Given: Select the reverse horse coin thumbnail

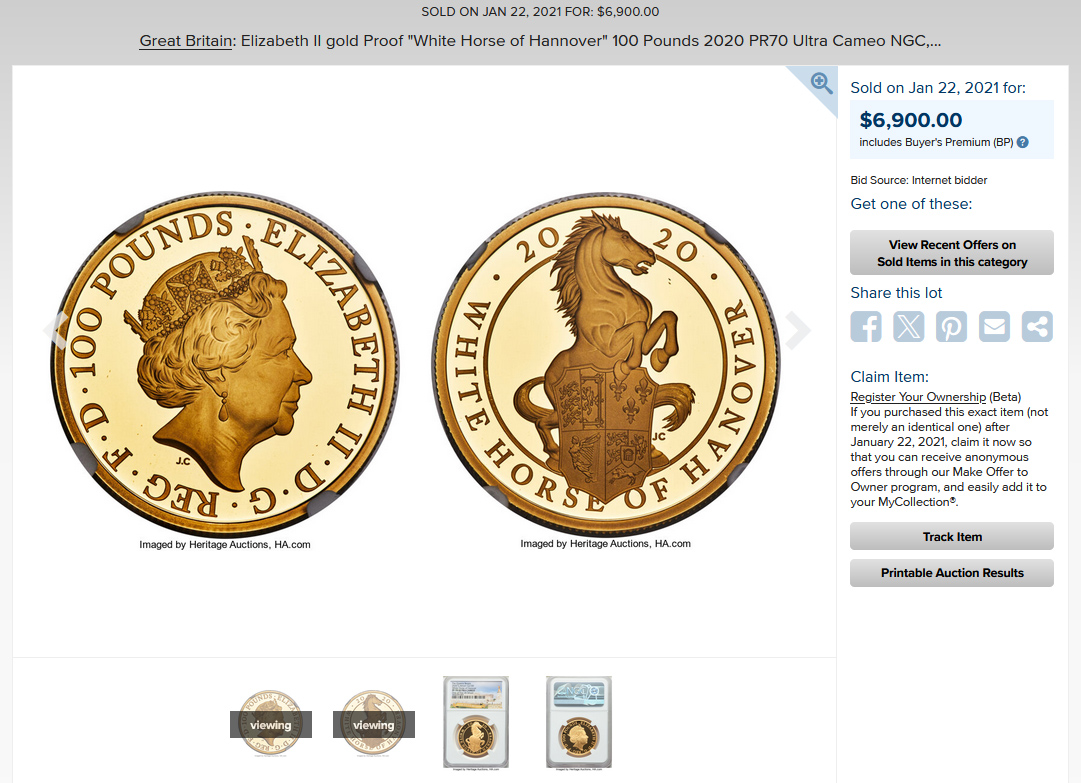Looking at the screenshot, I should click(x=374, y=723).
